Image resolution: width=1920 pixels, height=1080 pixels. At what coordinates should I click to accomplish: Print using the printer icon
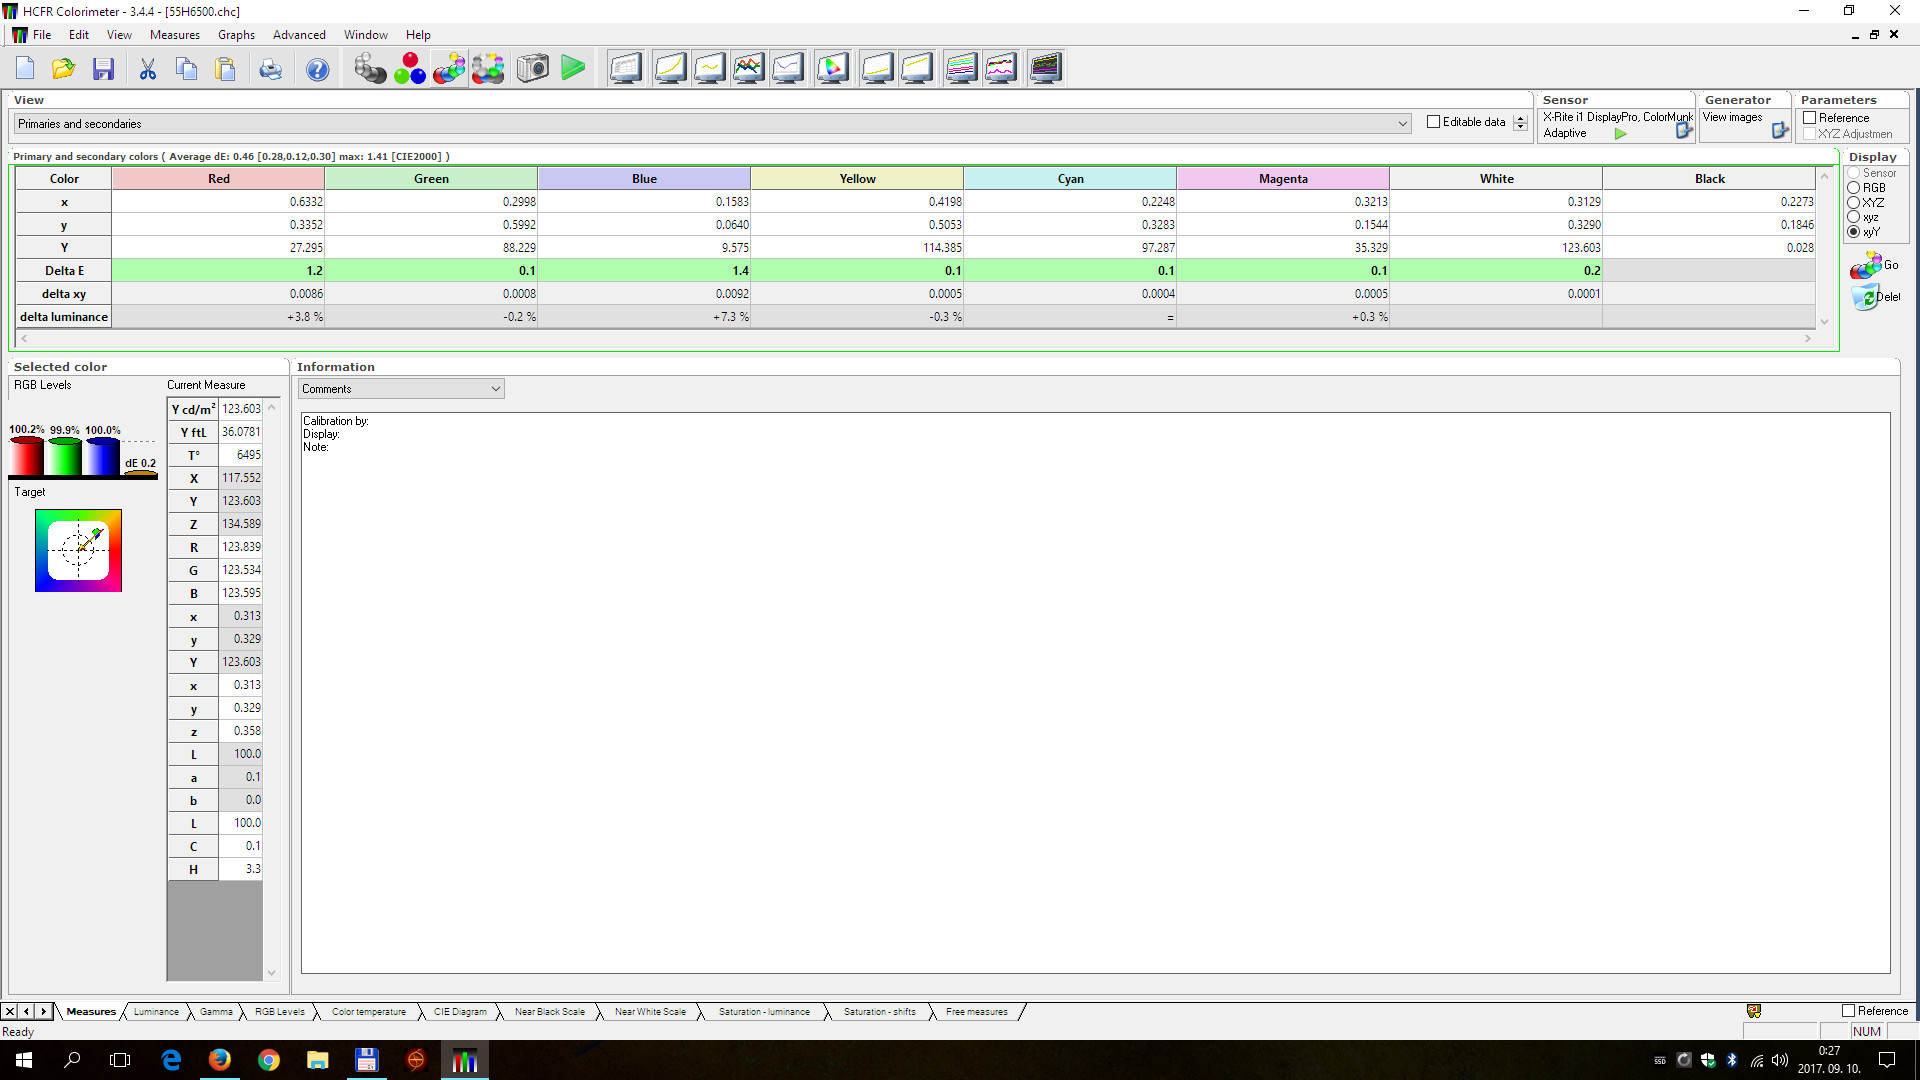(x=270, y=68)
